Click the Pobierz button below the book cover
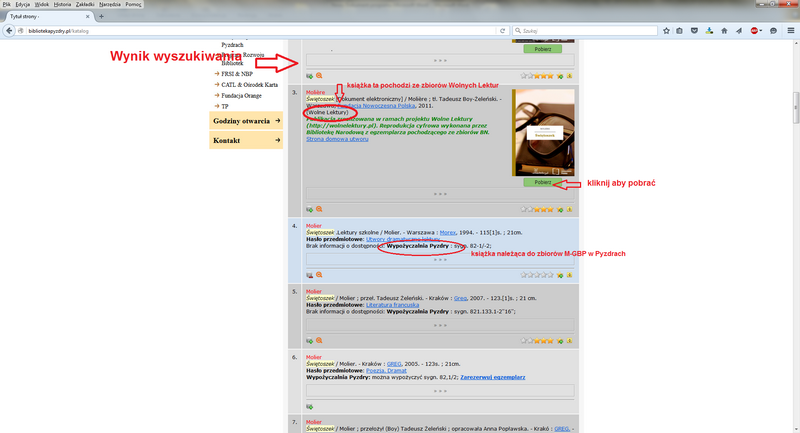 point(541,183)
